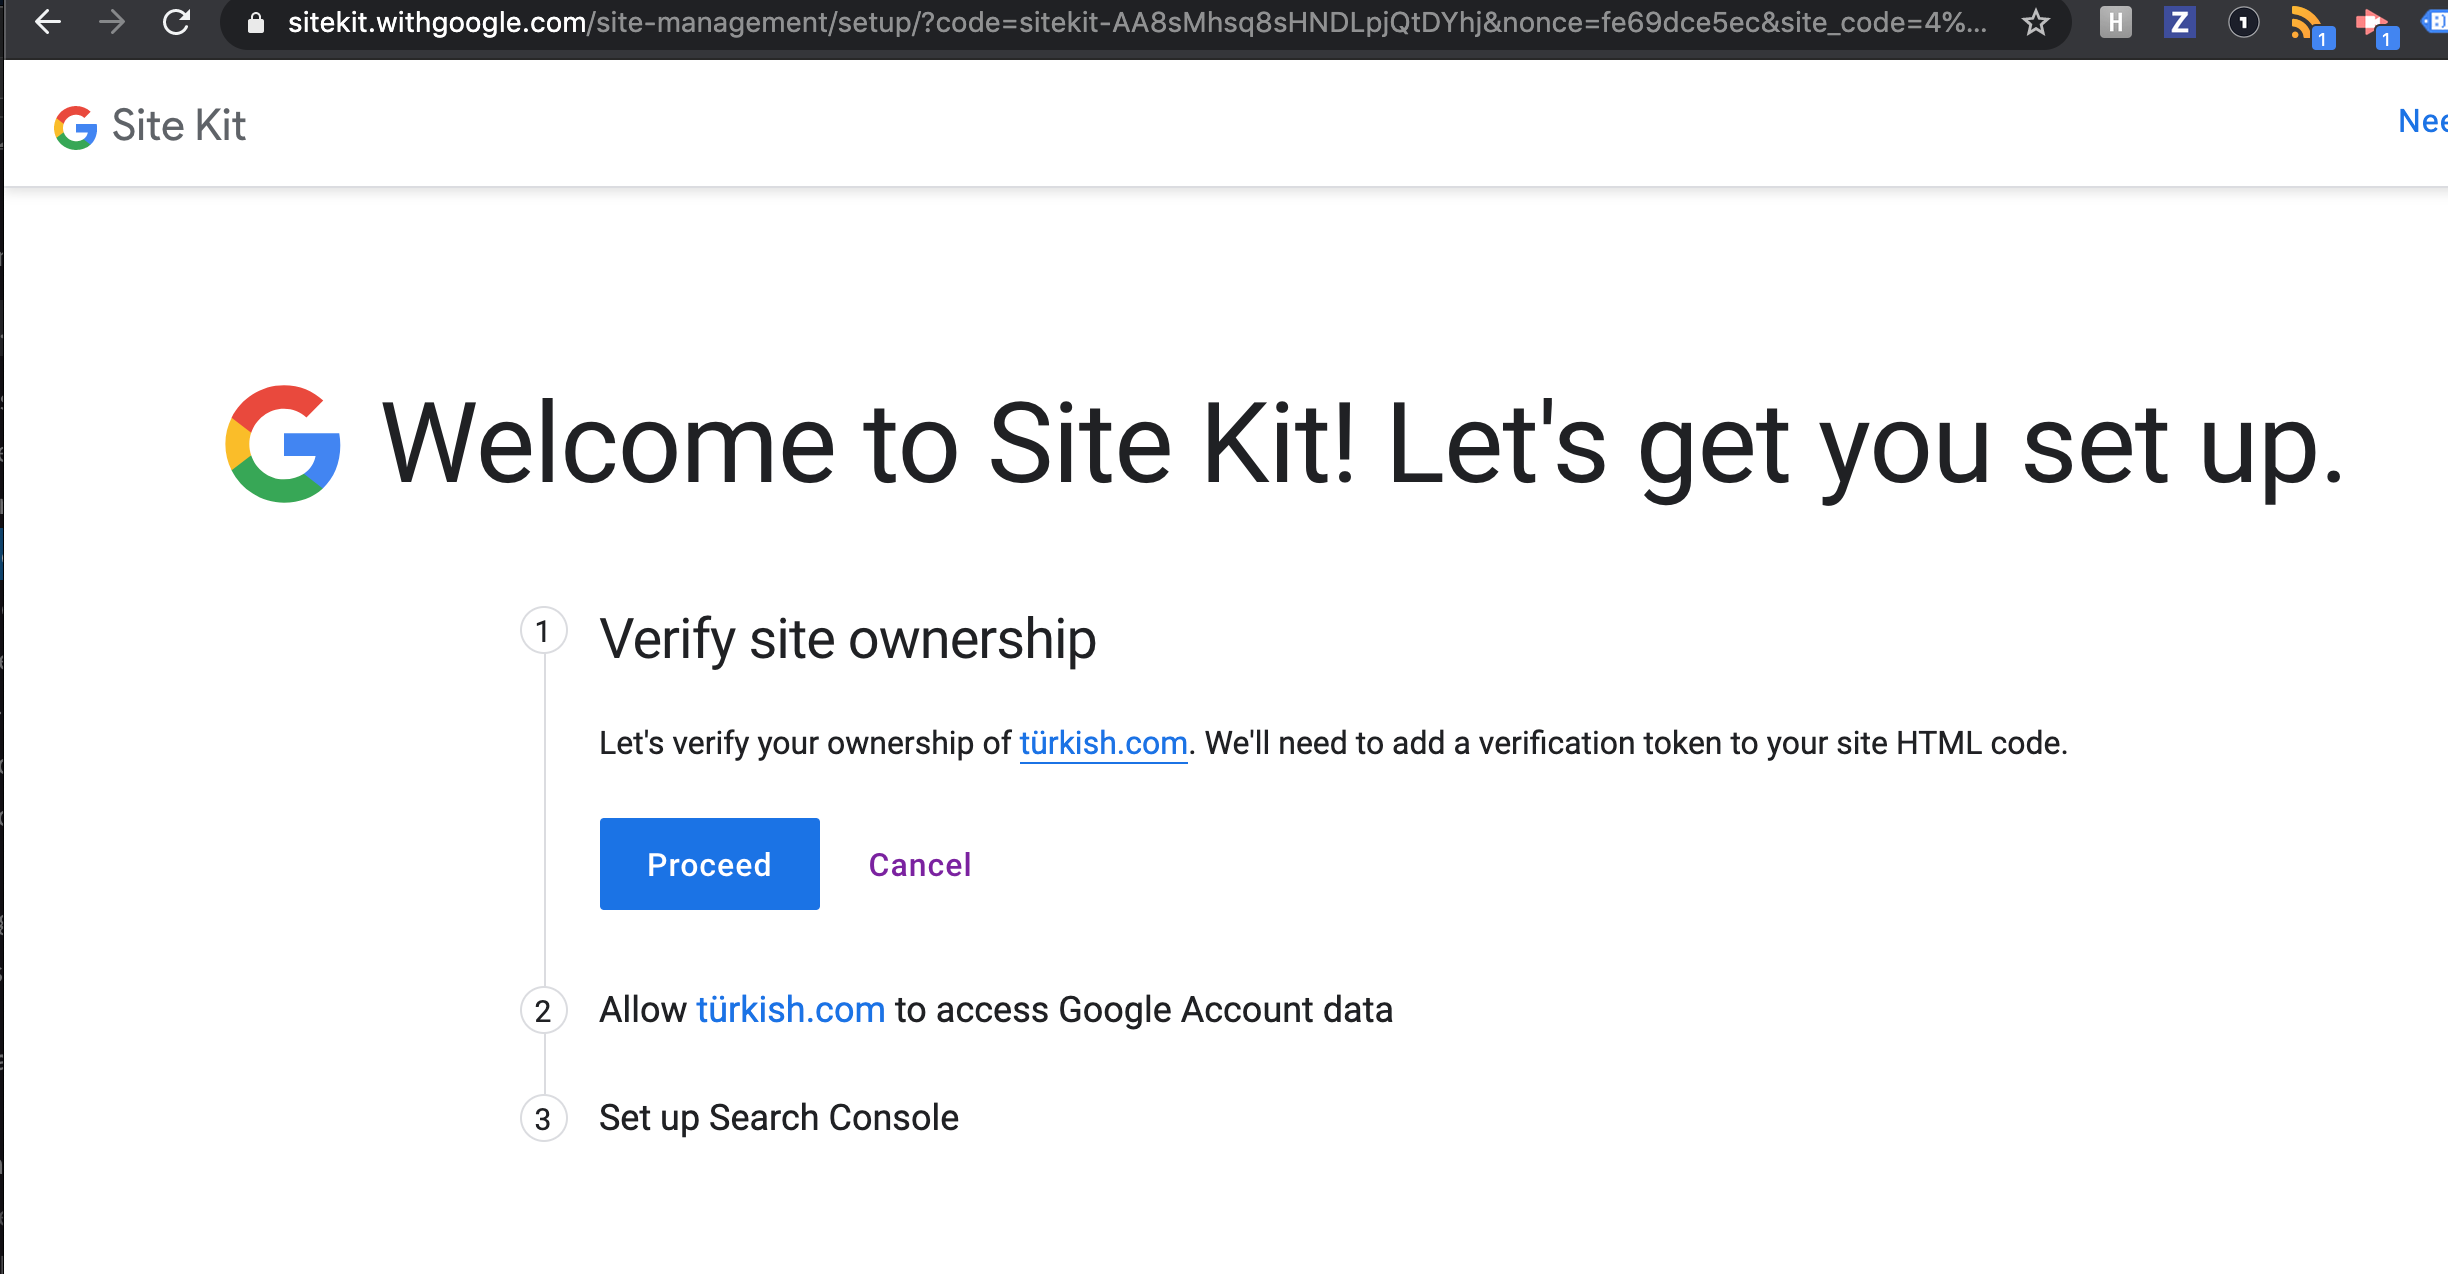Image resolution: width=2448 pixels, height=1274 pixels.
Task: Open türkish.com link in step two
Action: pos(789,1008)
